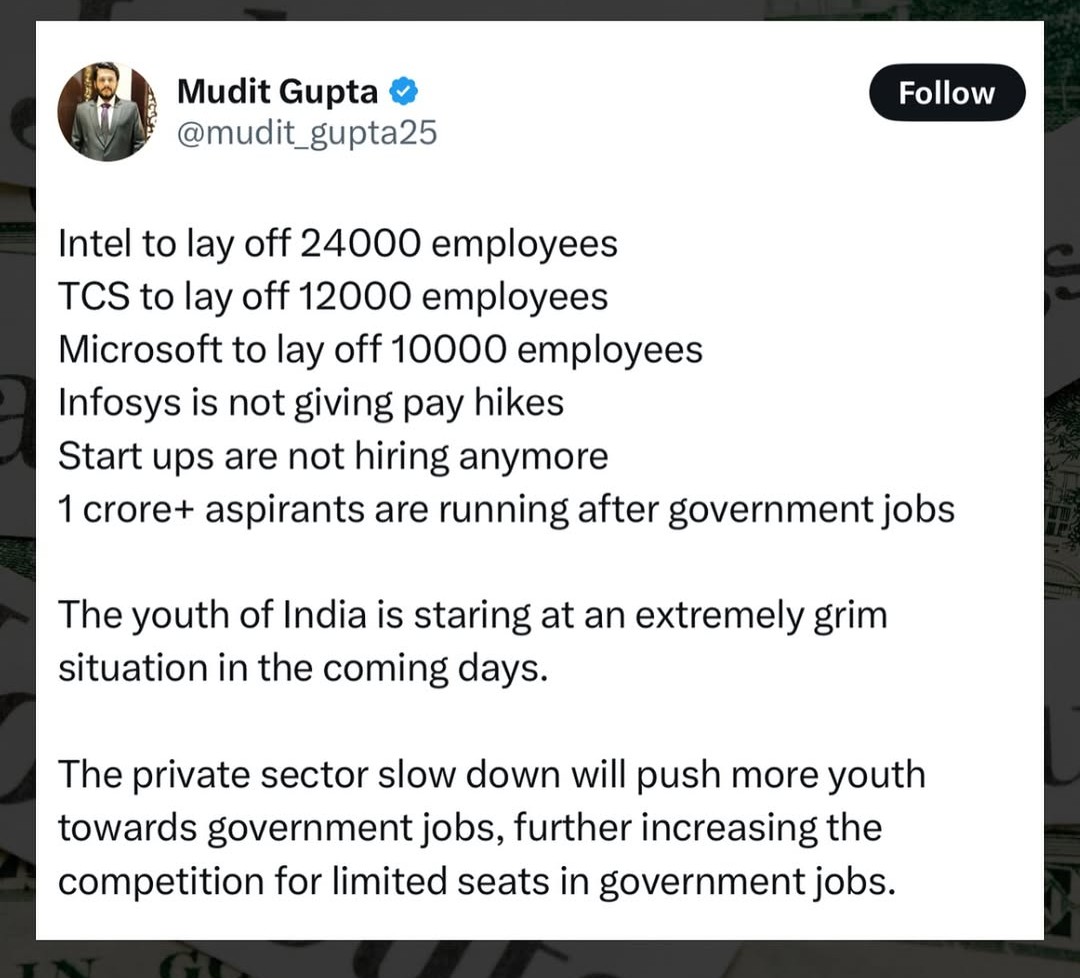Open Mudit Gupta's profile picture
The height and width of the screenshot is (978, 1080).
click(x=107, y=112)
